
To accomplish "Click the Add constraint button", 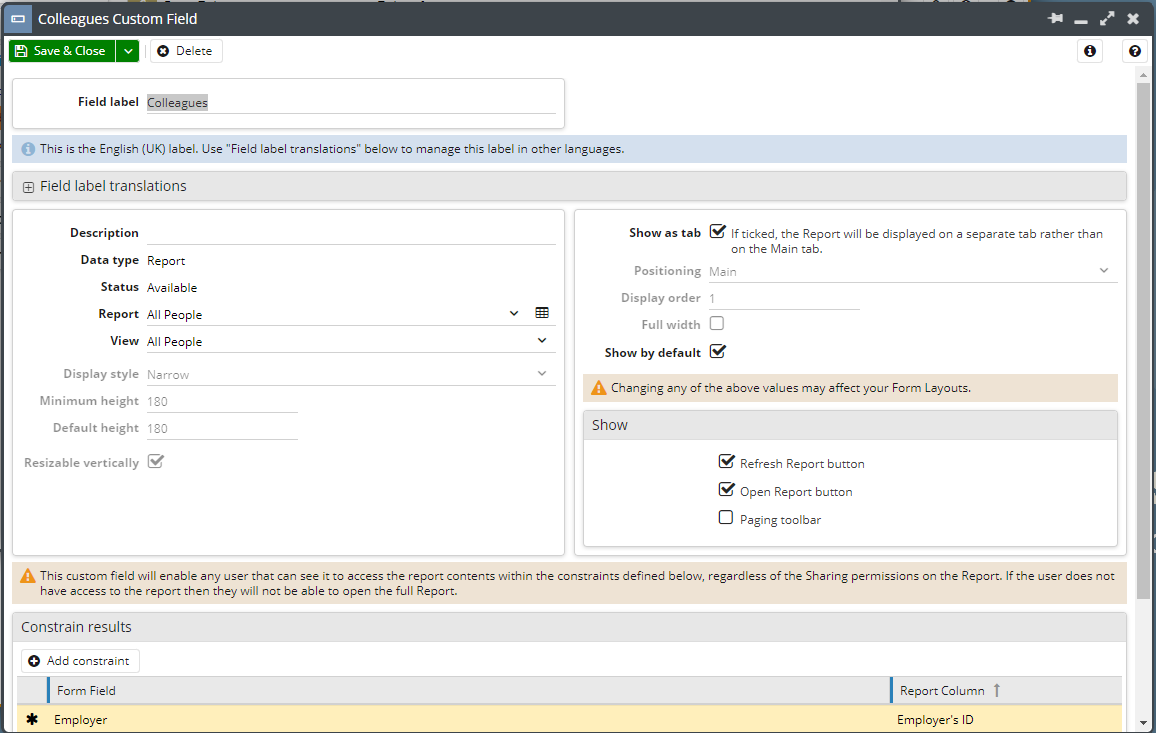I will 80,661.
